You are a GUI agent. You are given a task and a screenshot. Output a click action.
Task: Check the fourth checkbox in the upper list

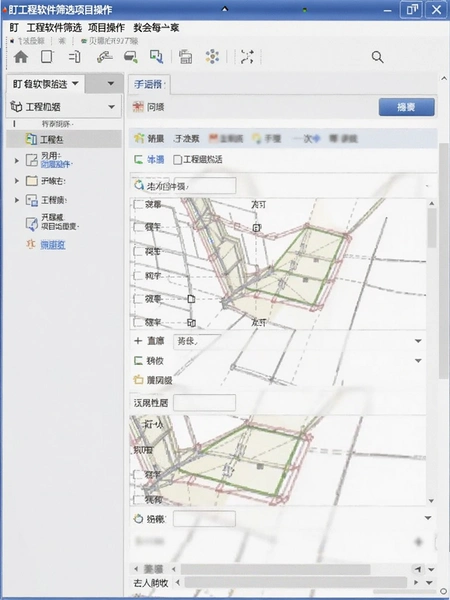click(138, 276)
